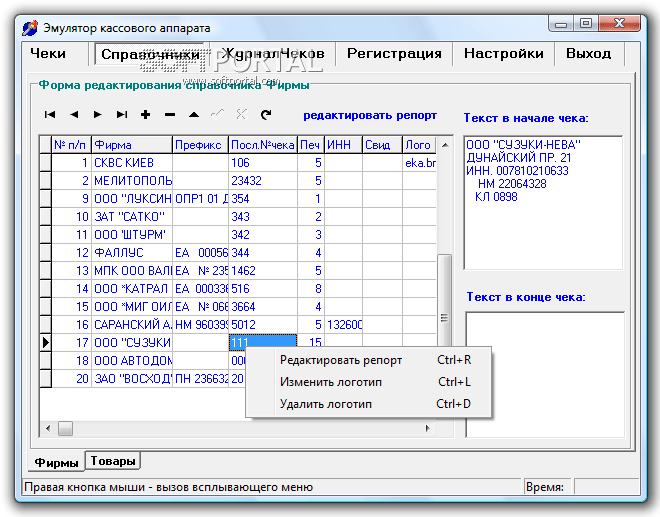Click the Фирма column header

(132, 145)
